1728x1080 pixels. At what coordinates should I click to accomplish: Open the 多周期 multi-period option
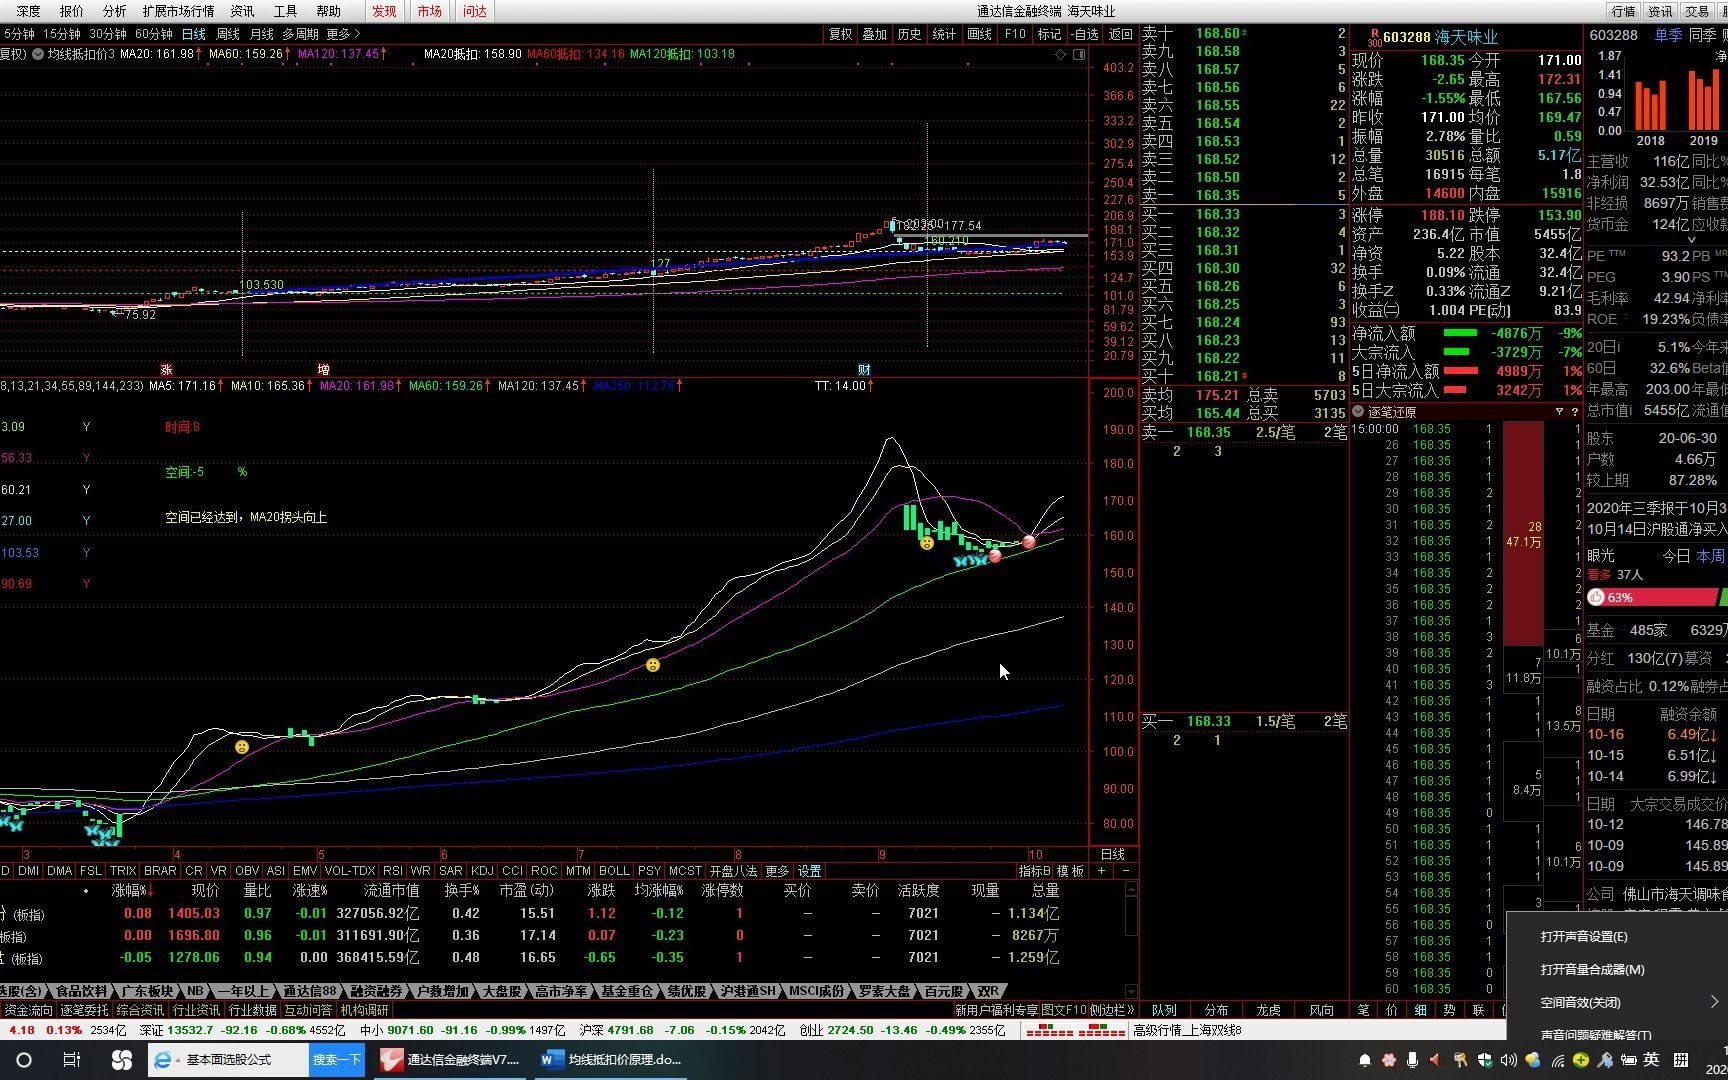300,34
